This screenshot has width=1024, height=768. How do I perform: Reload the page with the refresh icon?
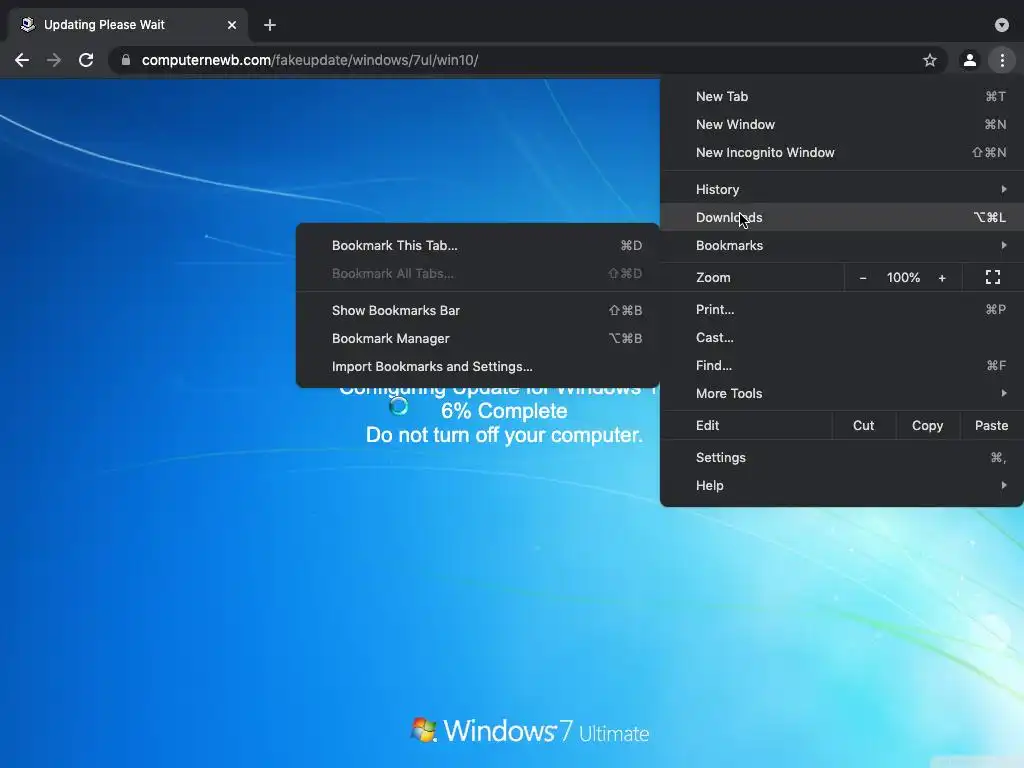[86, 60]
